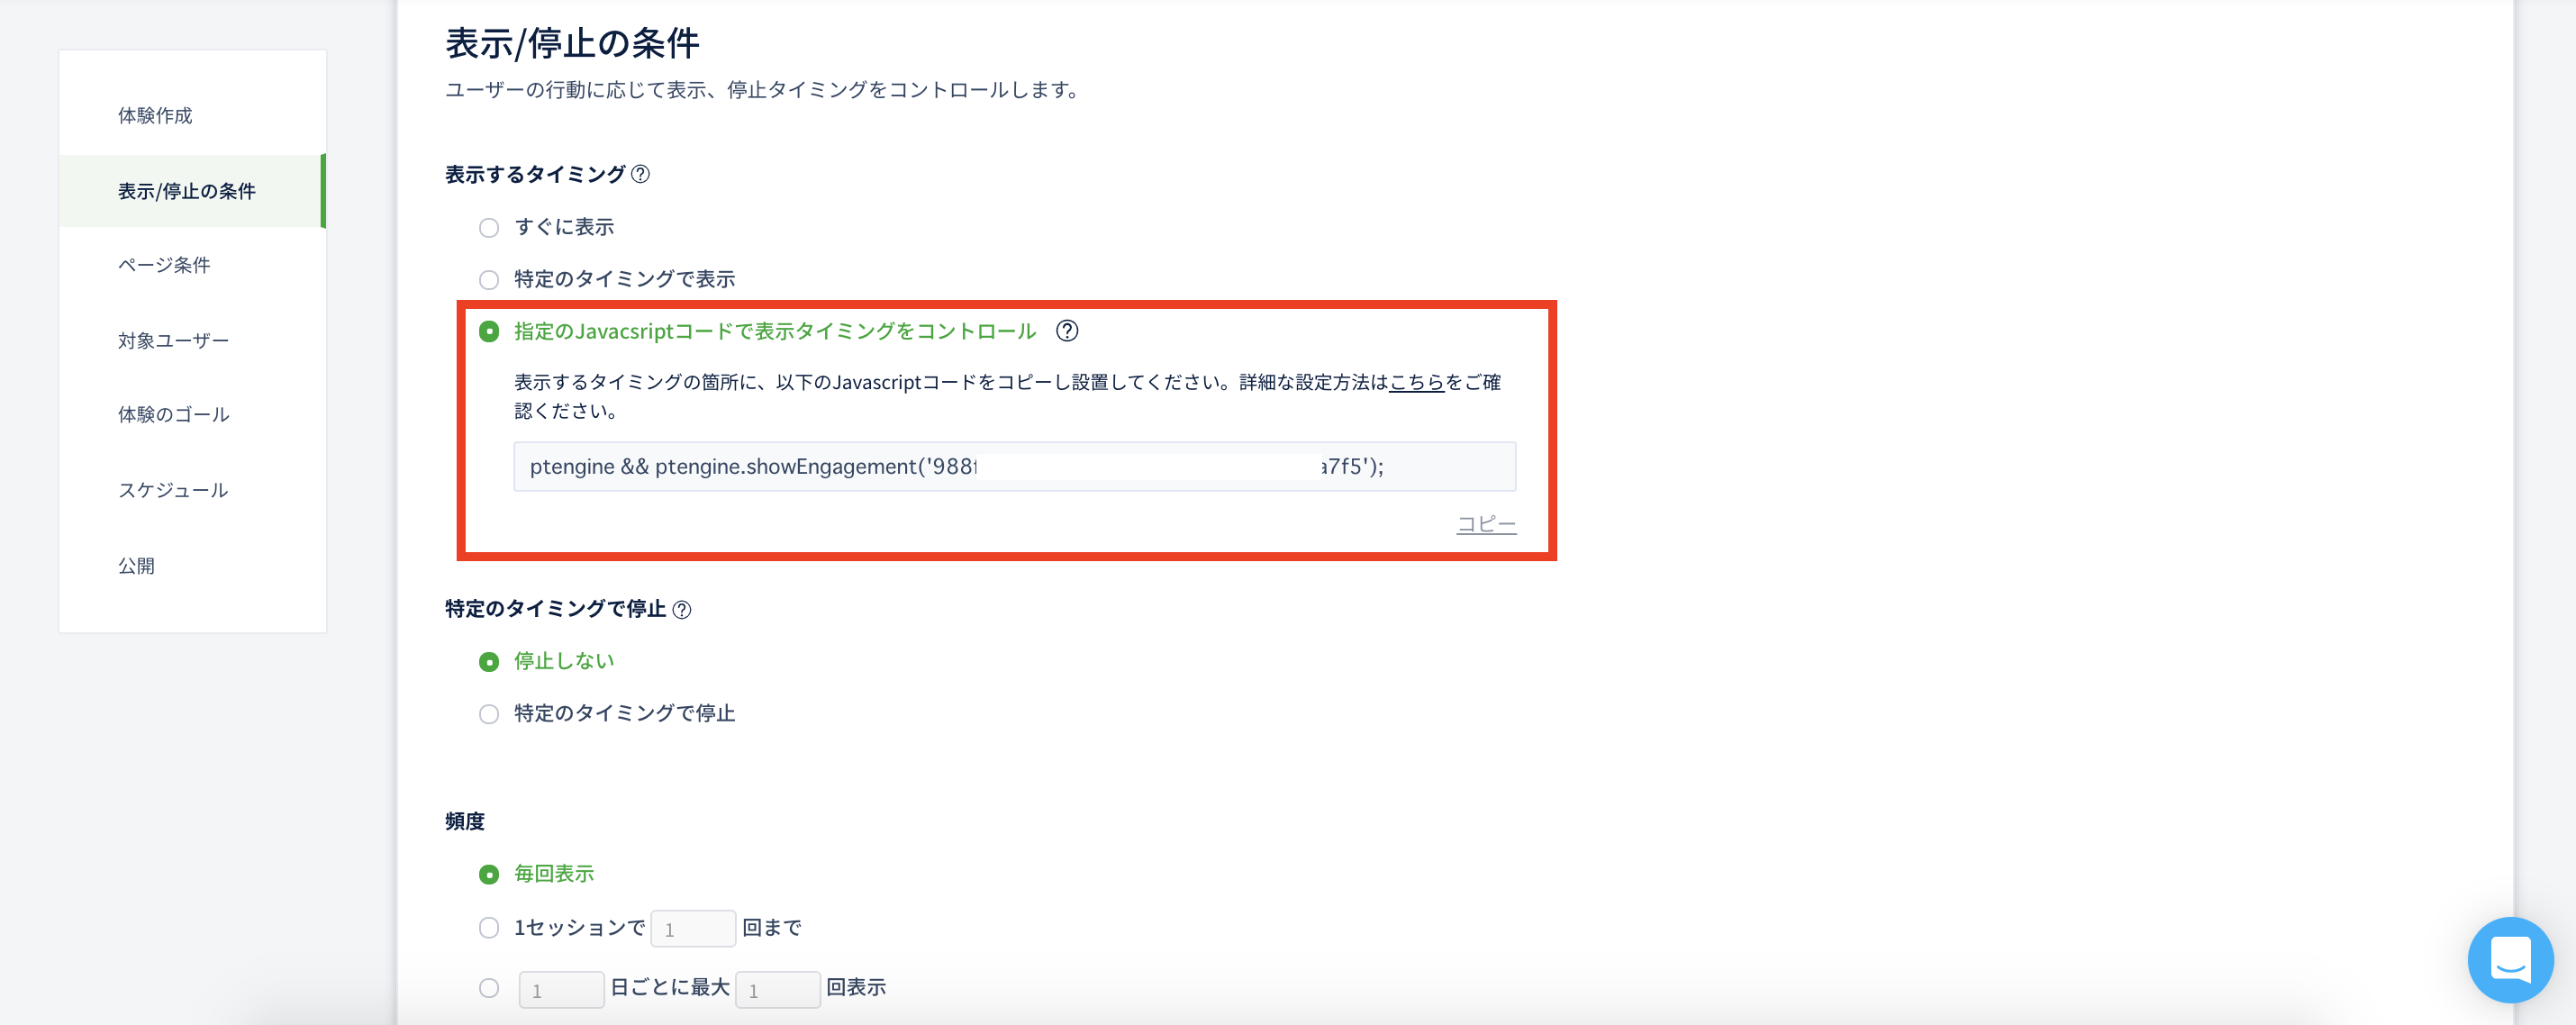Viewport: 2576px width, 1025px height.
Task: Click the ptengine.showEngagement code field
Action: click(x=1013, y=467)
